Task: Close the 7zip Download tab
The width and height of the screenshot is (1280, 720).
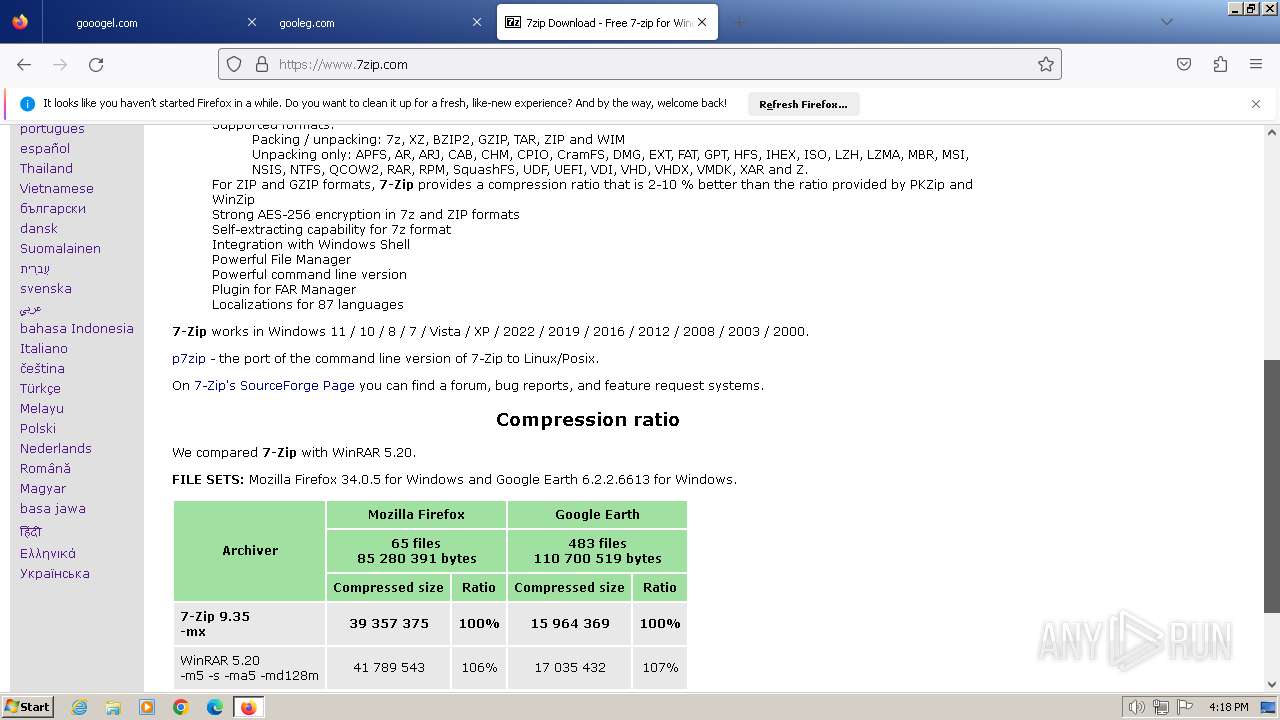Action: [x=702, y=22]
